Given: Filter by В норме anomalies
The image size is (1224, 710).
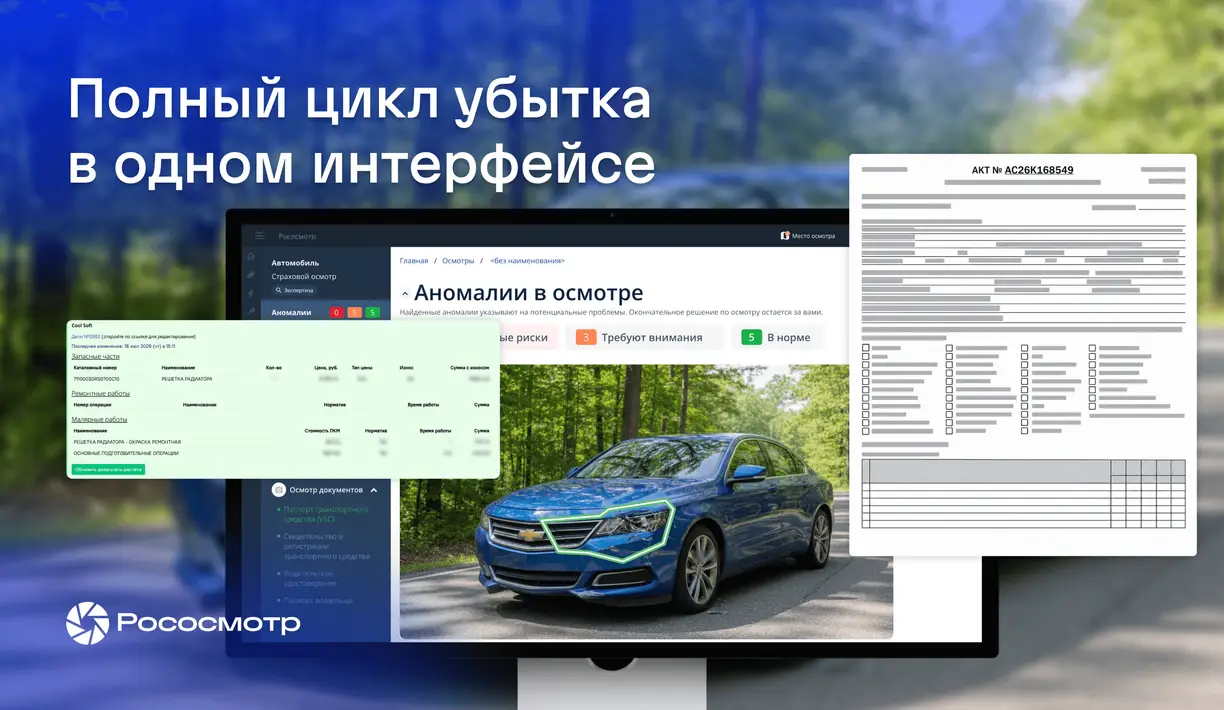Looking at the screenshot, I should click(777, 337).
